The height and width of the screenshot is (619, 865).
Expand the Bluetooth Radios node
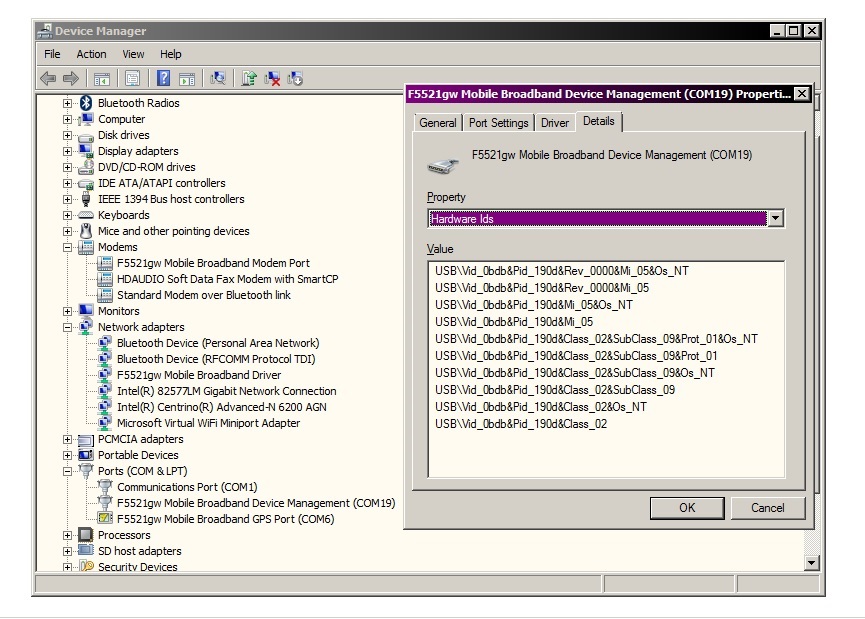pos(68,103)
